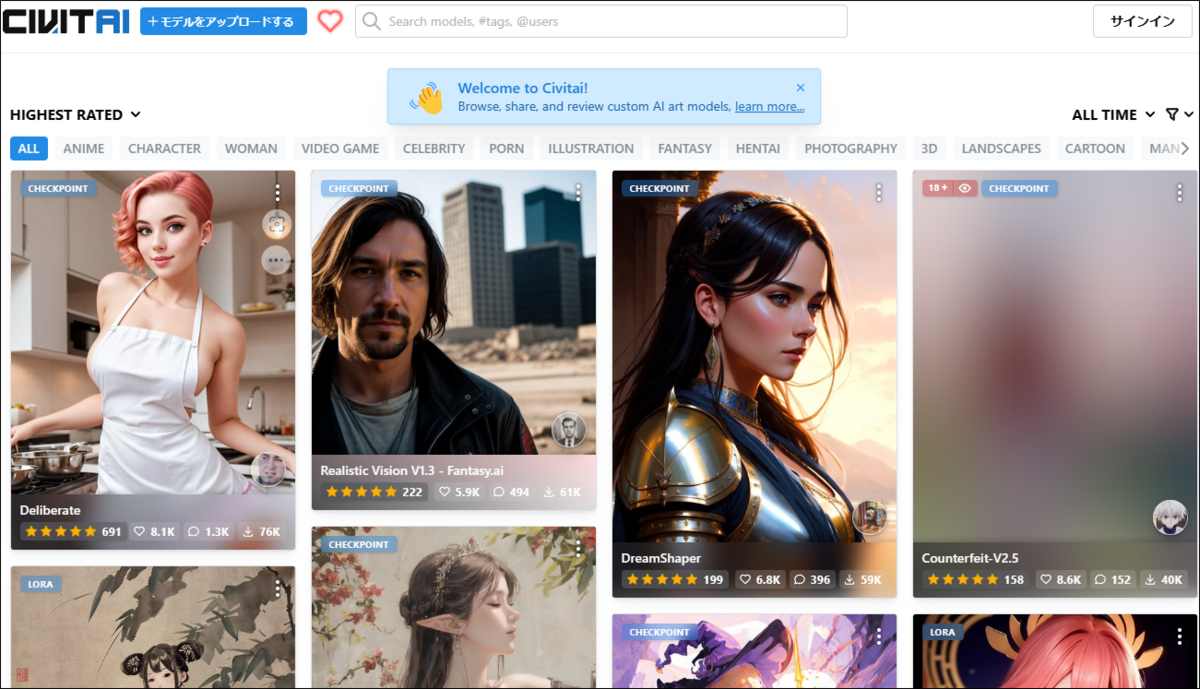
Task: Open three-dot menu on Realistic Vision card
Action: (578, 192)
